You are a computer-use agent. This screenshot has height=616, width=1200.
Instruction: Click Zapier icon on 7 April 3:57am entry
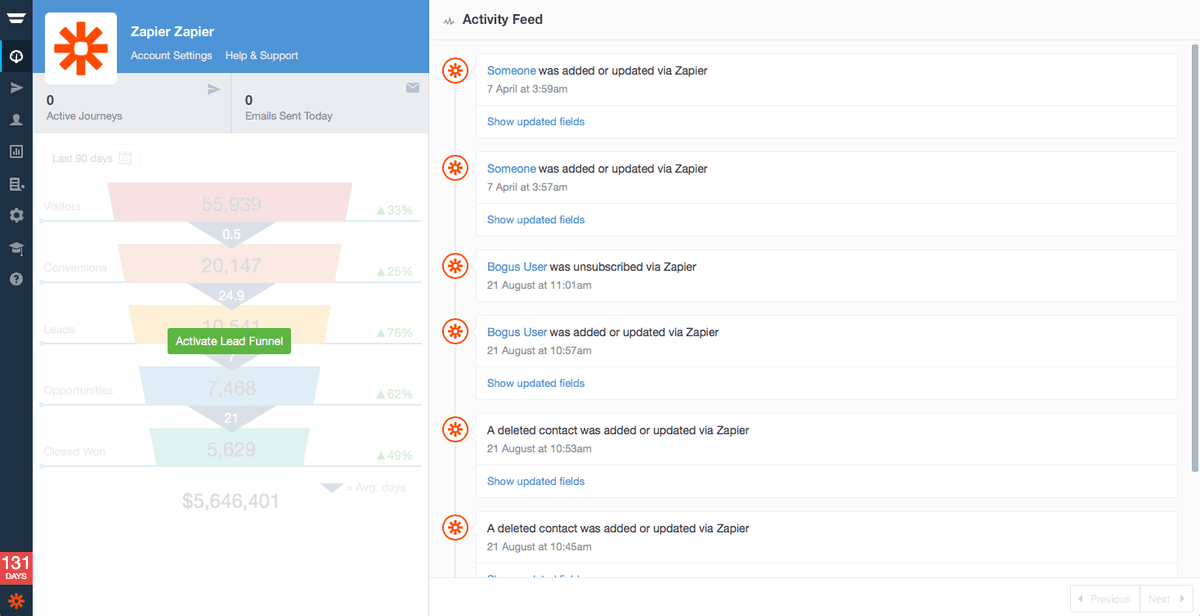(x=455, y=168)
